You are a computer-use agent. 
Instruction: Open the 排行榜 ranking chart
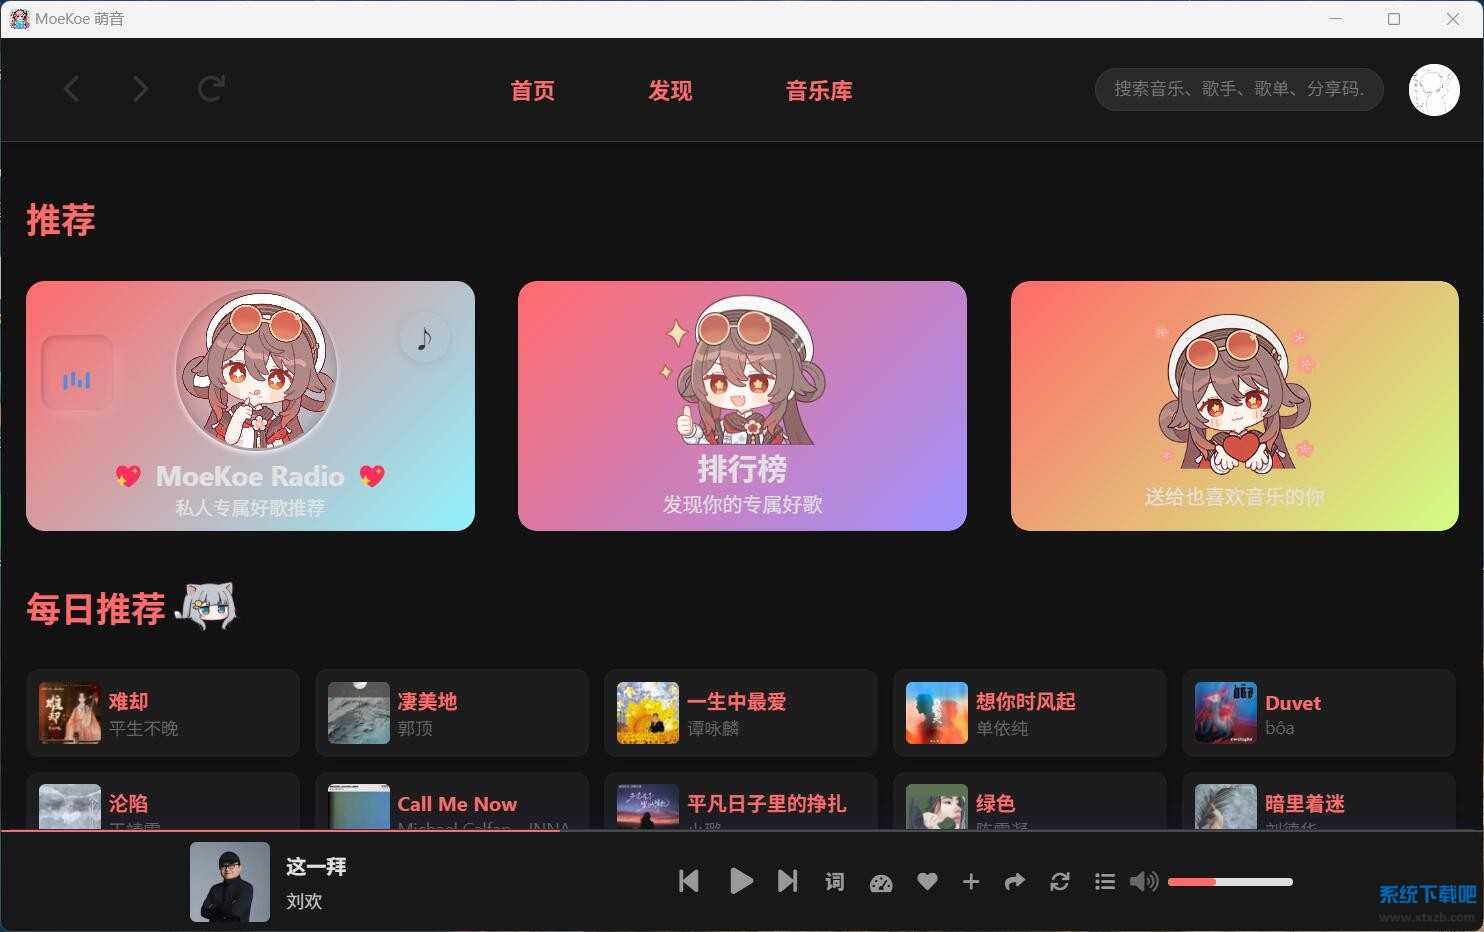click(741, 406)
